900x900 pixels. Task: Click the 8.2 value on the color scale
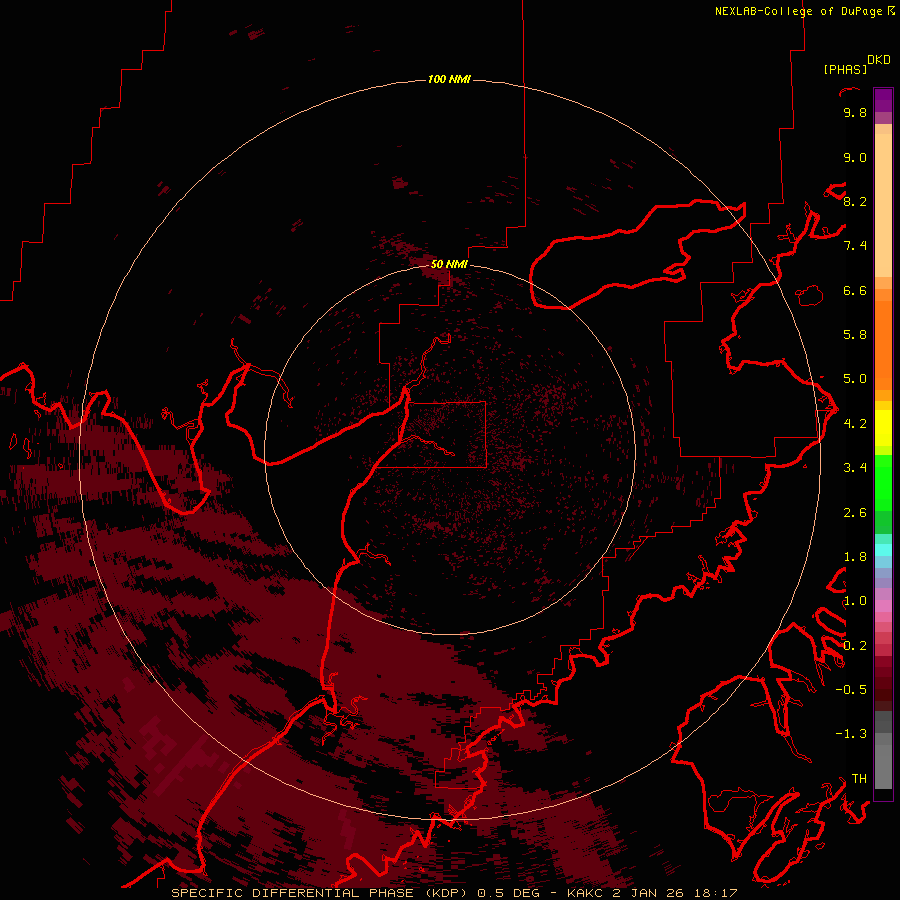855,201
